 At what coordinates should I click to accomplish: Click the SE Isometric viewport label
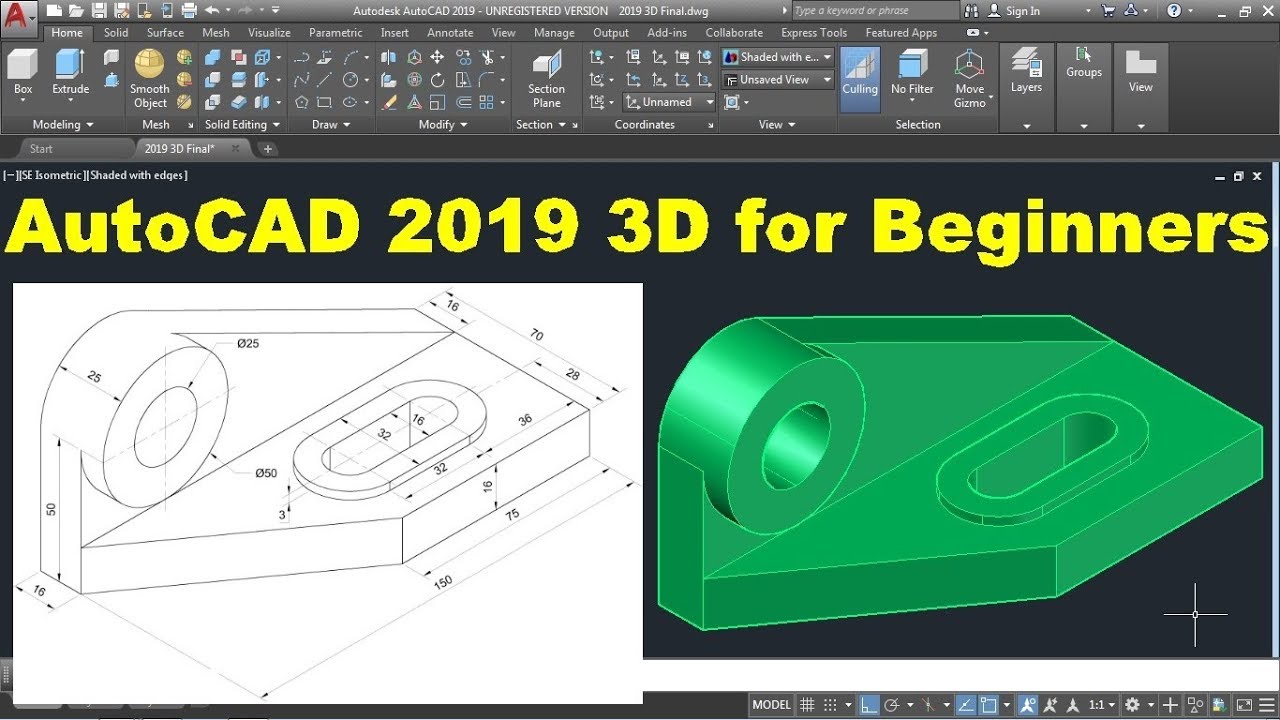point(54,175)
